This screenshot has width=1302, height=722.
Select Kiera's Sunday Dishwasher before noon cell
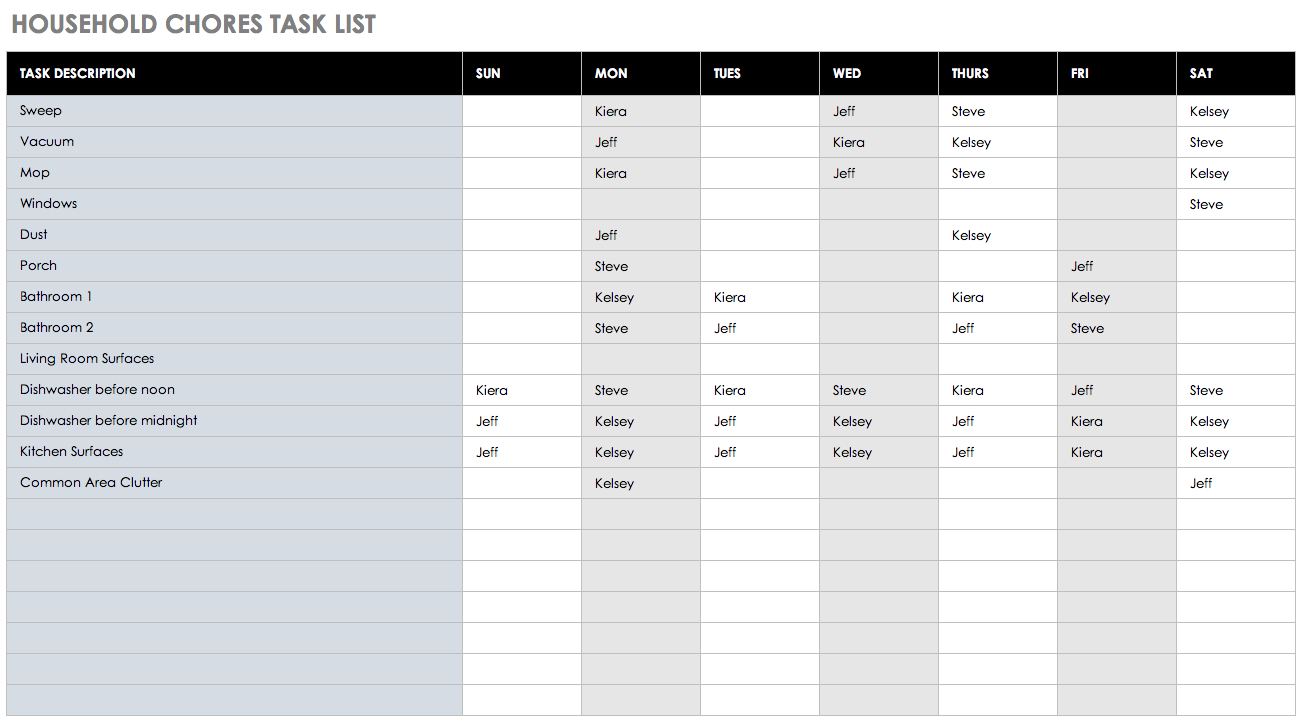point(492,390)
